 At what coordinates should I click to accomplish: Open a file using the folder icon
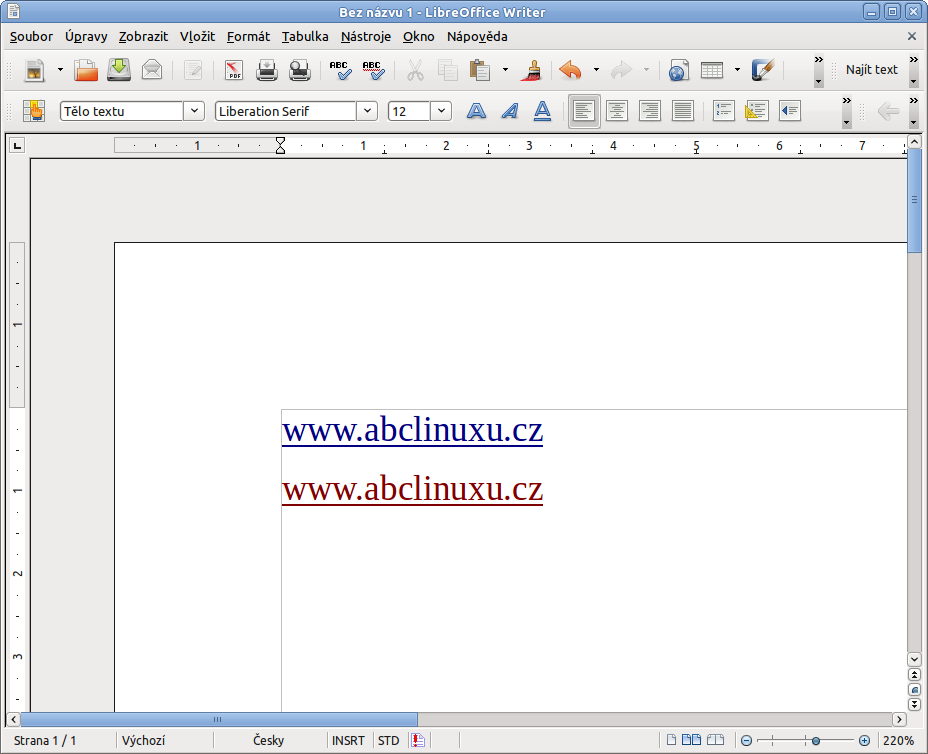tap(86, 70)
